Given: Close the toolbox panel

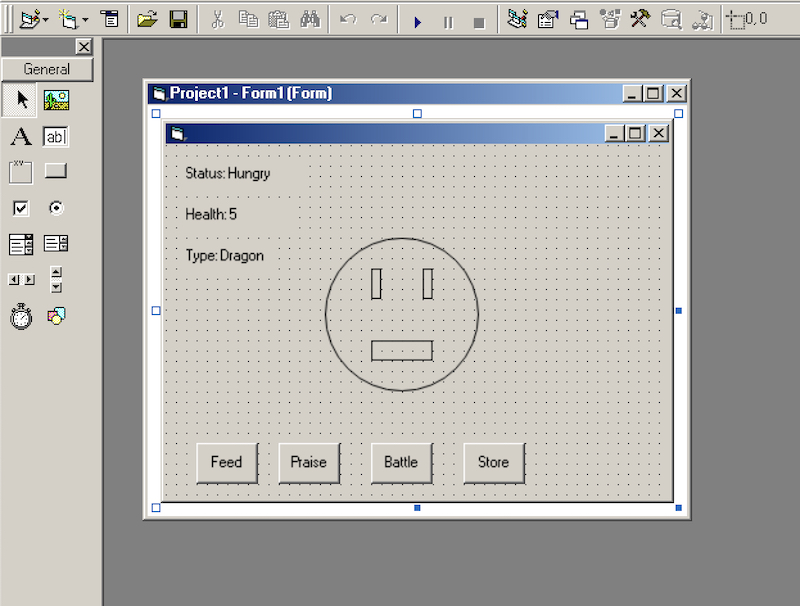Looking at the screenshot, I should click(x=84, y=46).
